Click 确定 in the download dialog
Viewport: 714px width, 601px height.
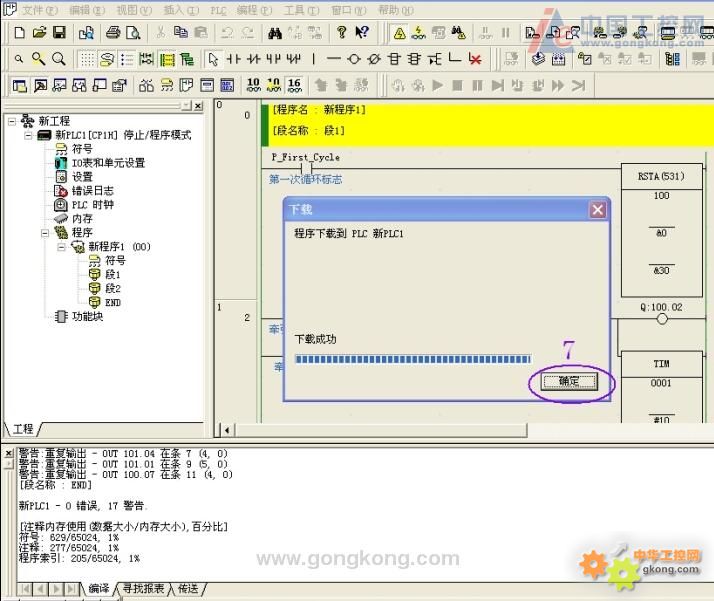[569, 381]
